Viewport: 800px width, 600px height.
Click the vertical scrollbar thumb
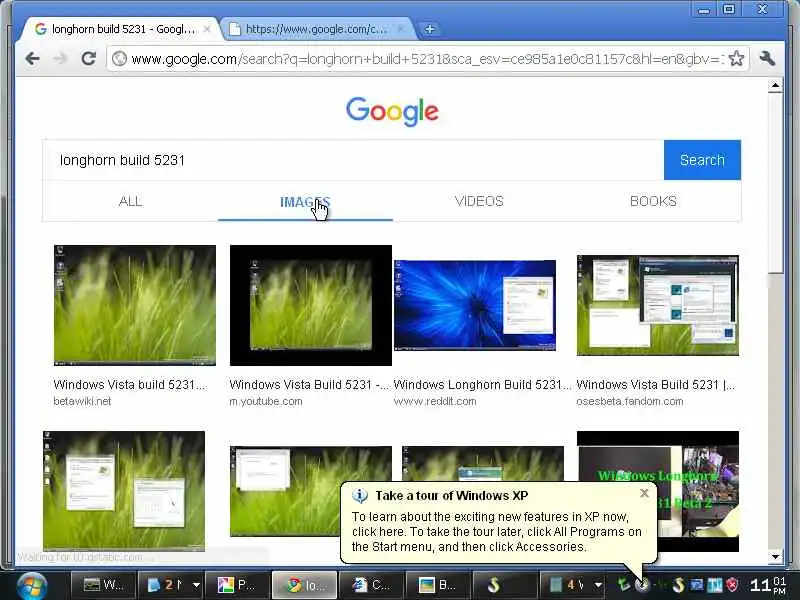tap(775, 183)
